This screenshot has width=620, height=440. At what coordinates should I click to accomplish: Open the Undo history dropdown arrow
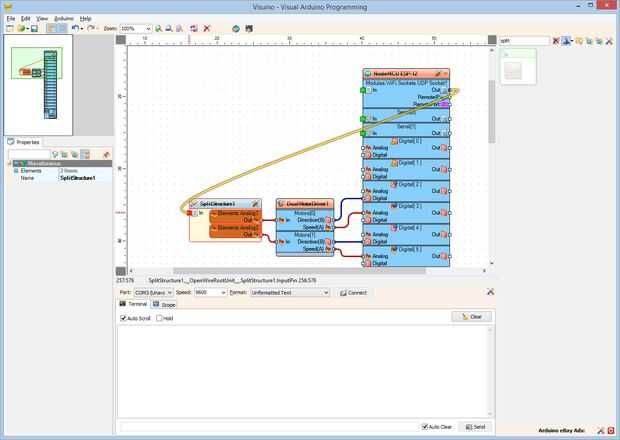tap(81, 28)
